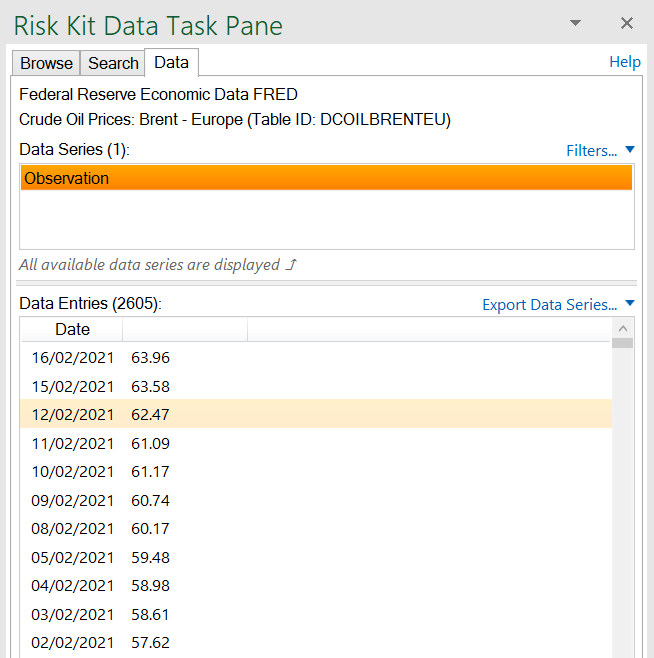Expand the Export Data Series dropdown arrow
Viewport: 654px width, 658px height.
tap(630, 303)
